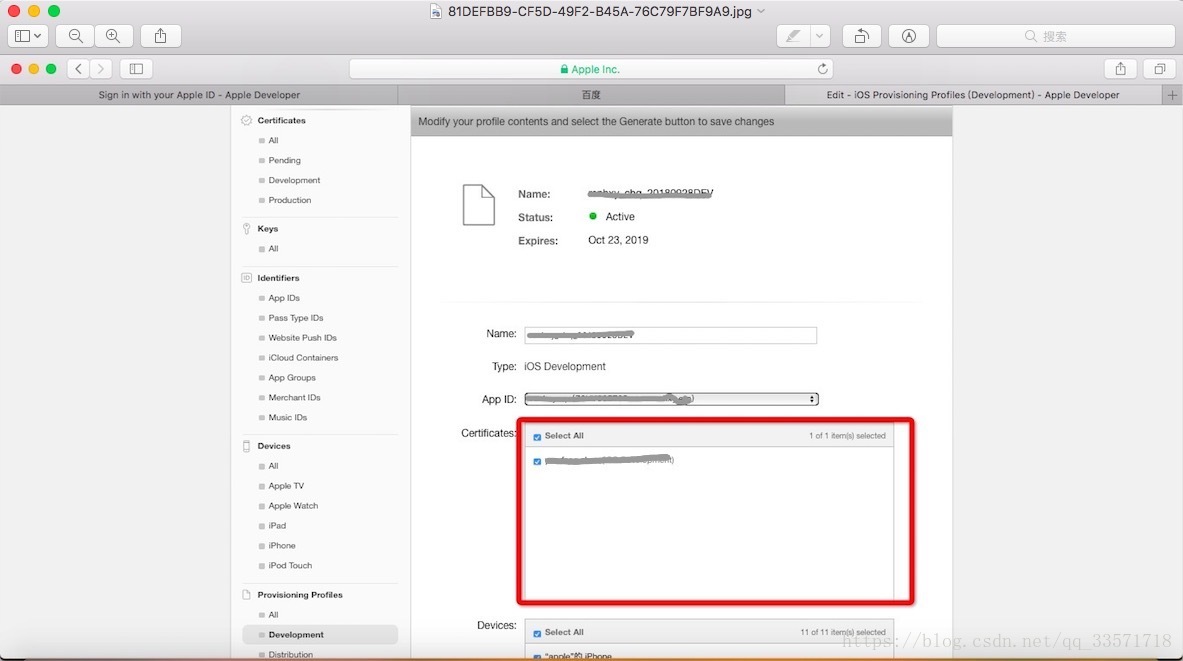Open iPad devices in sidebar
This screenshot has height=661, width=1183.
pos(277,525)
